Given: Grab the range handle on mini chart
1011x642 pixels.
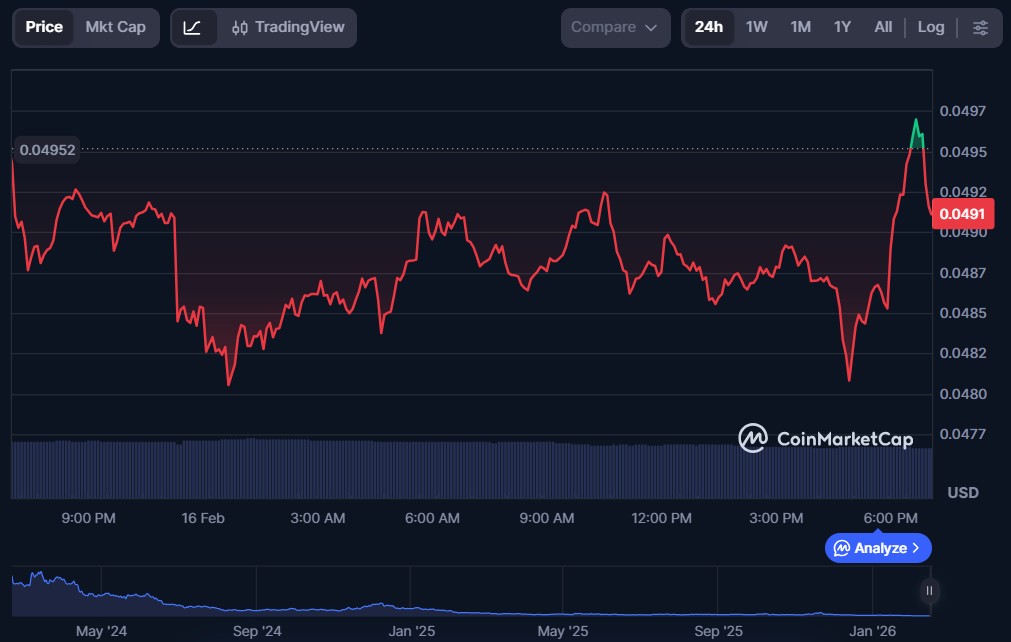Looking at the screenshot, I should [930, 591].
